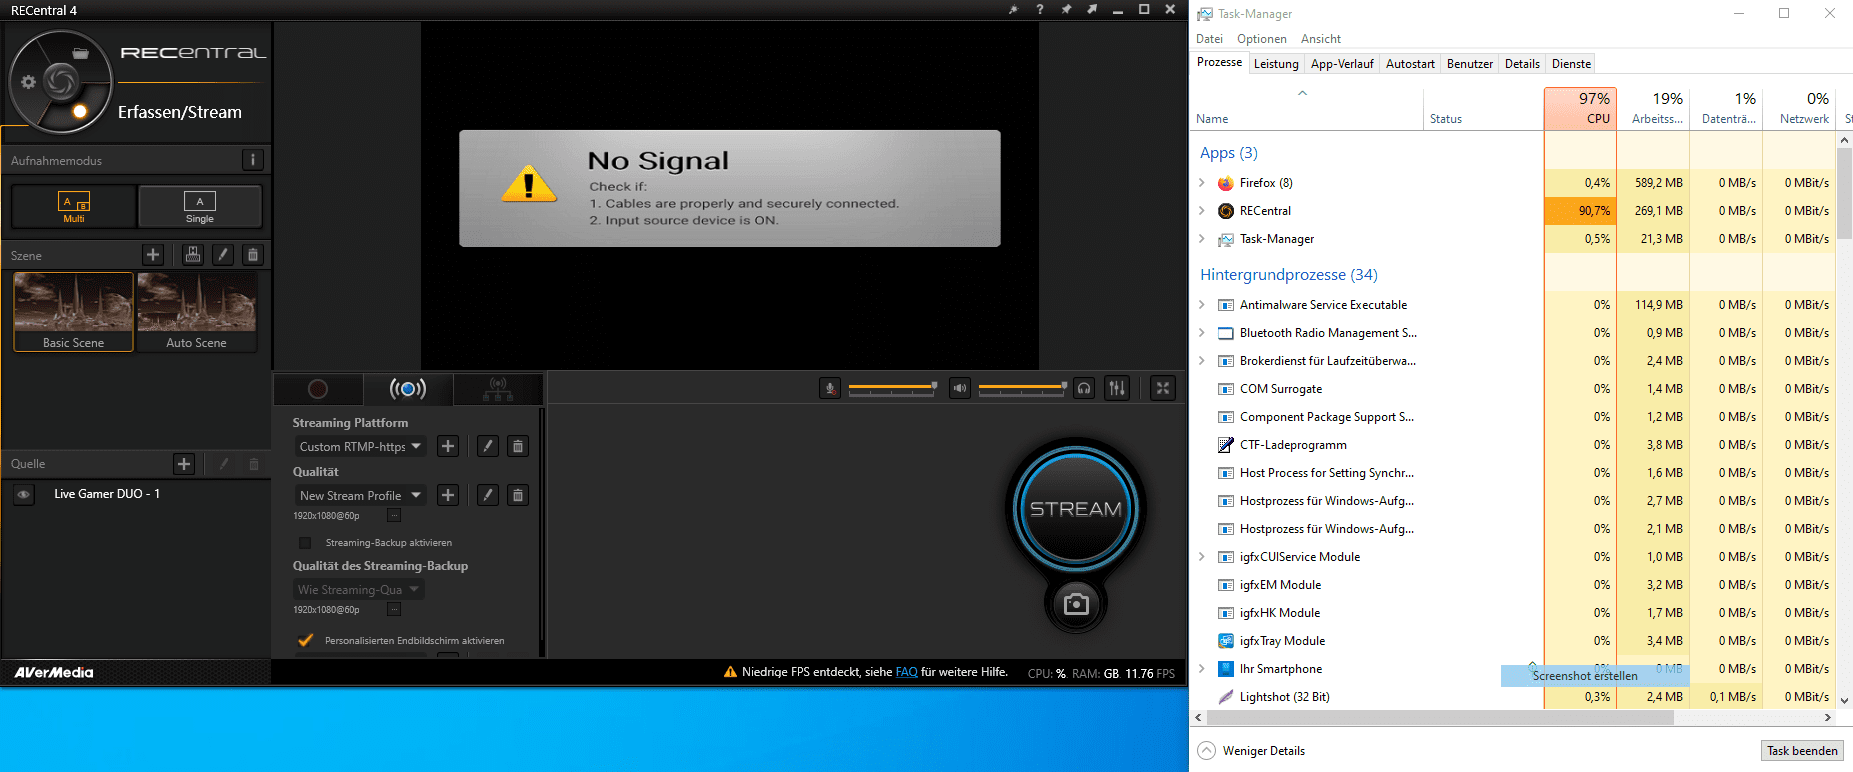Edit the Custom RTMP streaming platform

(488, 446)
